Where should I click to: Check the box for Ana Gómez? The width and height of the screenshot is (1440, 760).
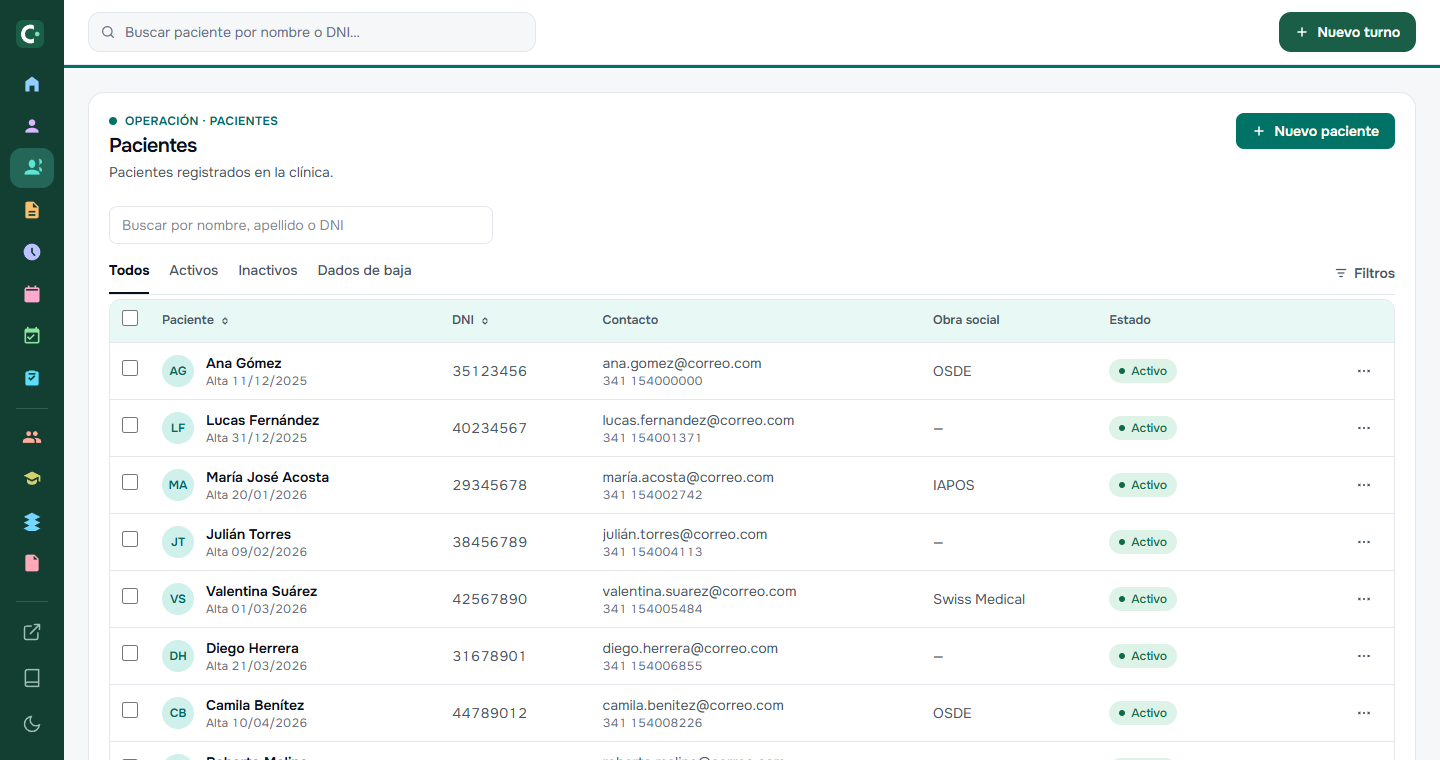pos(130,368)
